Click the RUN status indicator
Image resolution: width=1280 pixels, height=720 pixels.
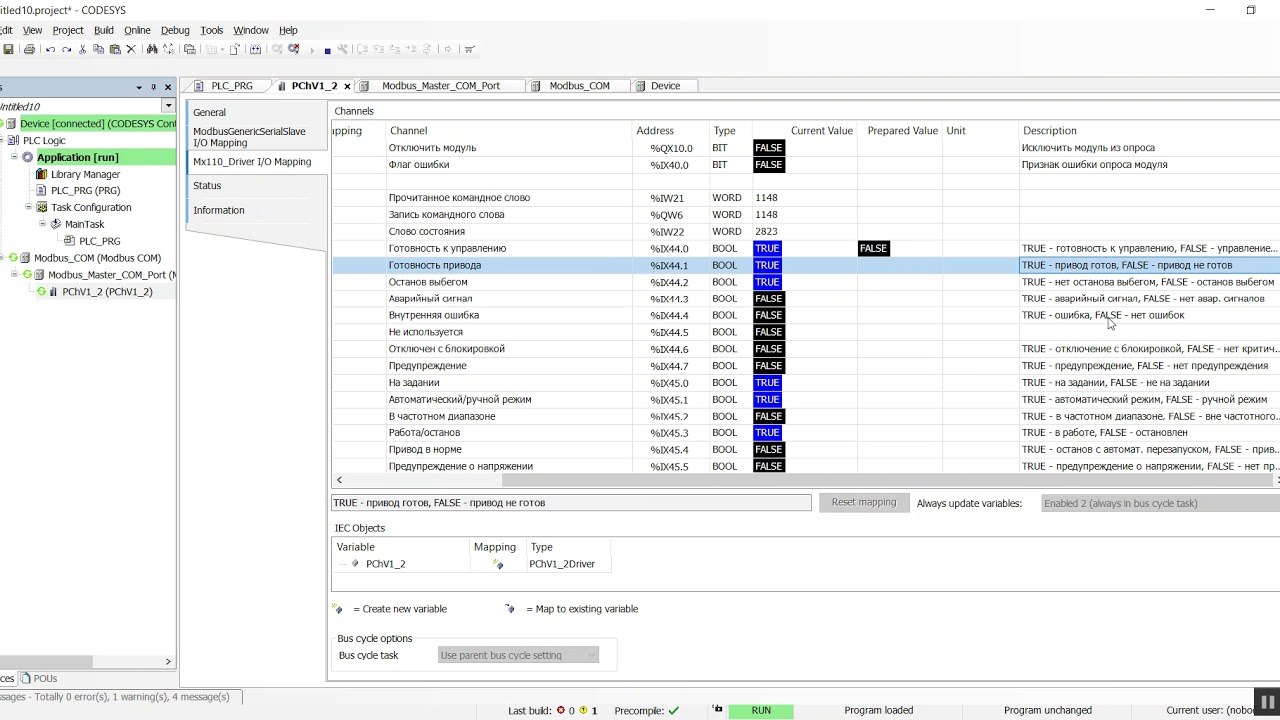(x=761, y=710)
